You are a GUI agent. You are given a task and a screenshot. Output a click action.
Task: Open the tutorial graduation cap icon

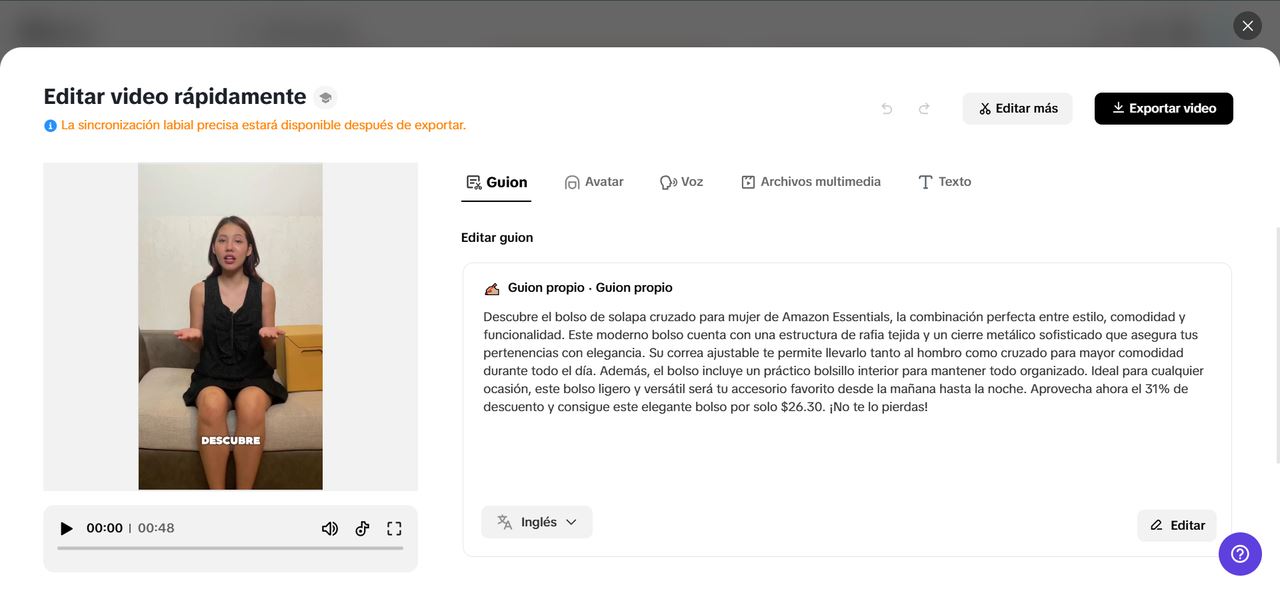click(325, 97)
